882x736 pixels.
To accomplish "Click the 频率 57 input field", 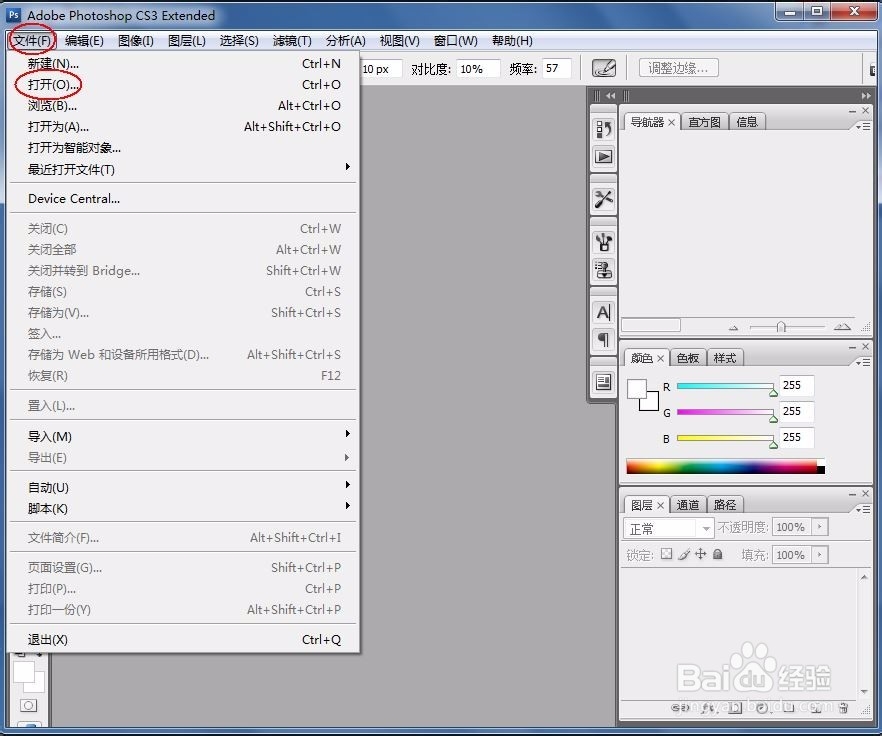I will pos(557,69).
